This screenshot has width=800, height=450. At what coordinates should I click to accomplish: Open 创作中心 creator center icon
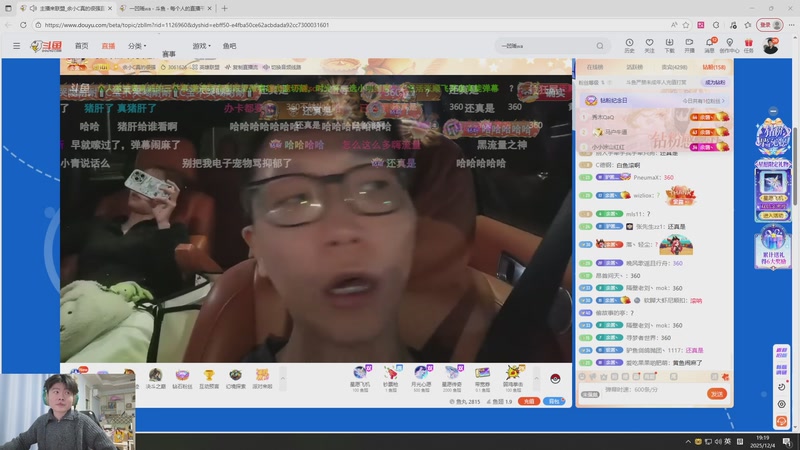tap(730, 45)
